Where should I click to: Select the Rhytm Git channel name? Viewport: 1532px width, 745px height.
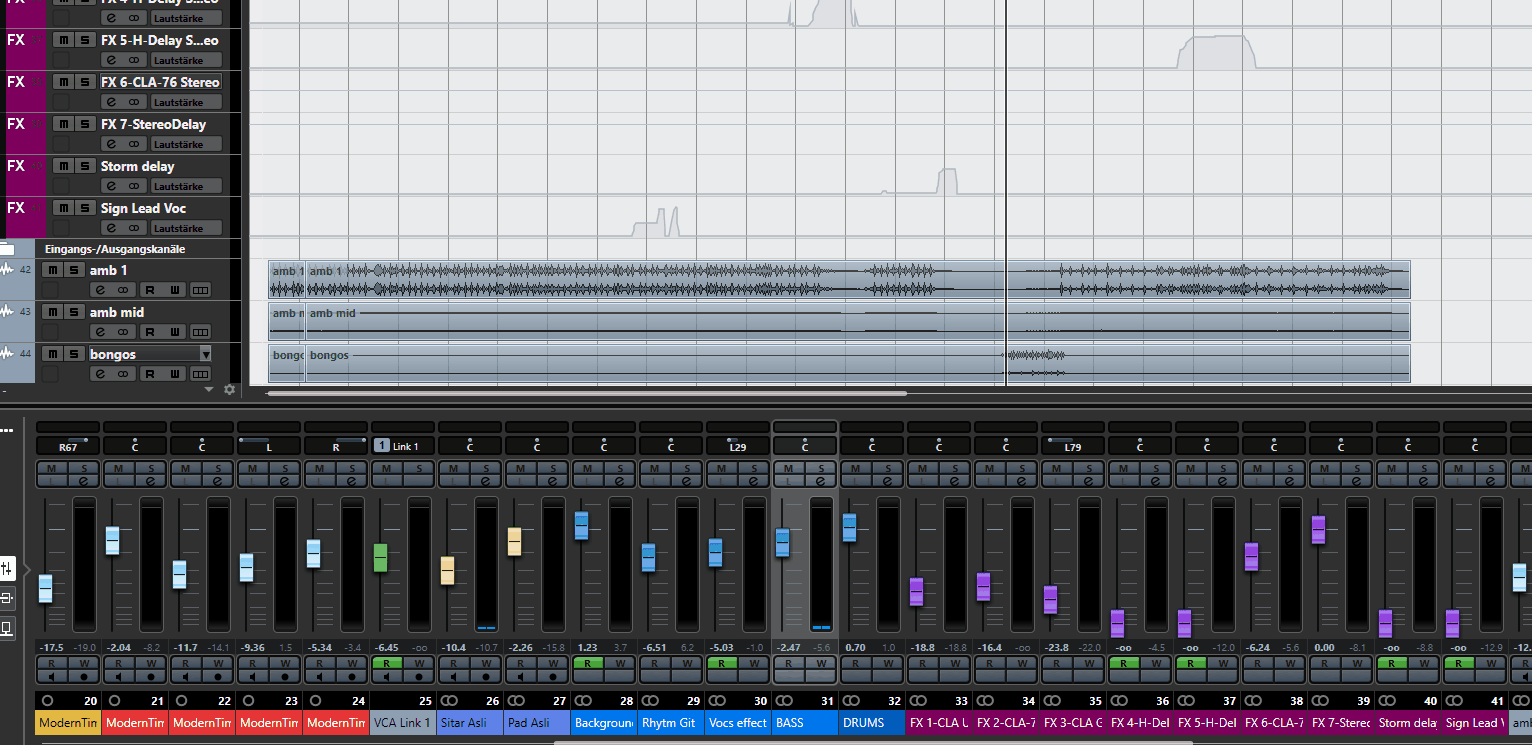pos(670,723)
